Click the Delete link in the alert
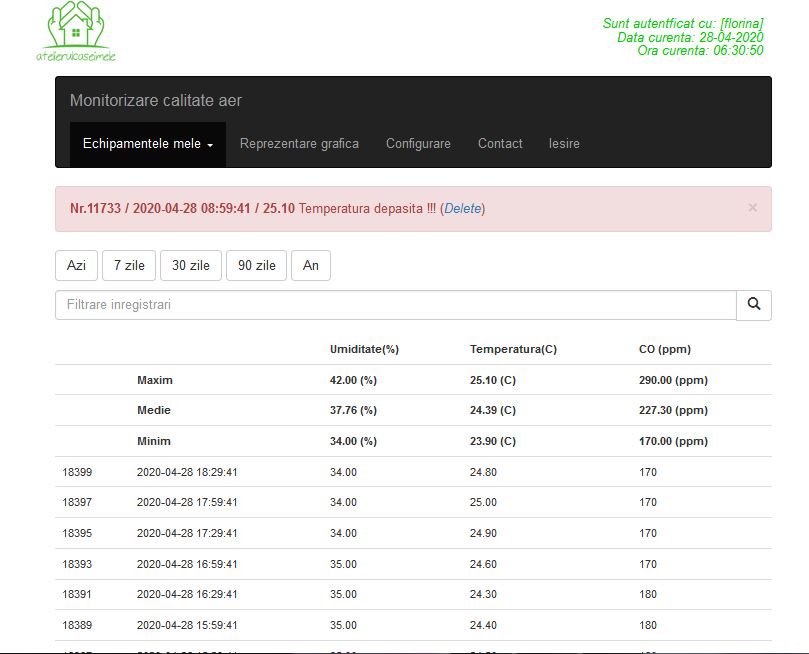 (463, 209)
